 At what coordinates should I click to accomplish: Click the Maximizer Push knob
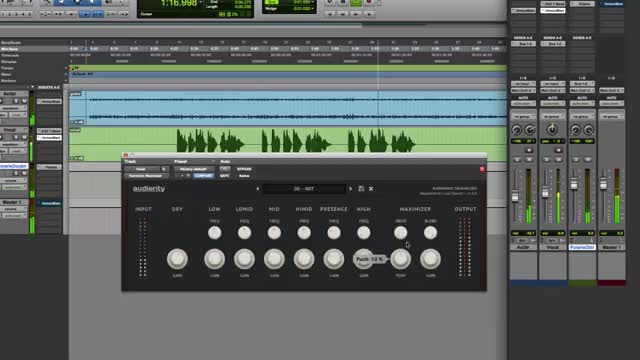pos(400,259)
